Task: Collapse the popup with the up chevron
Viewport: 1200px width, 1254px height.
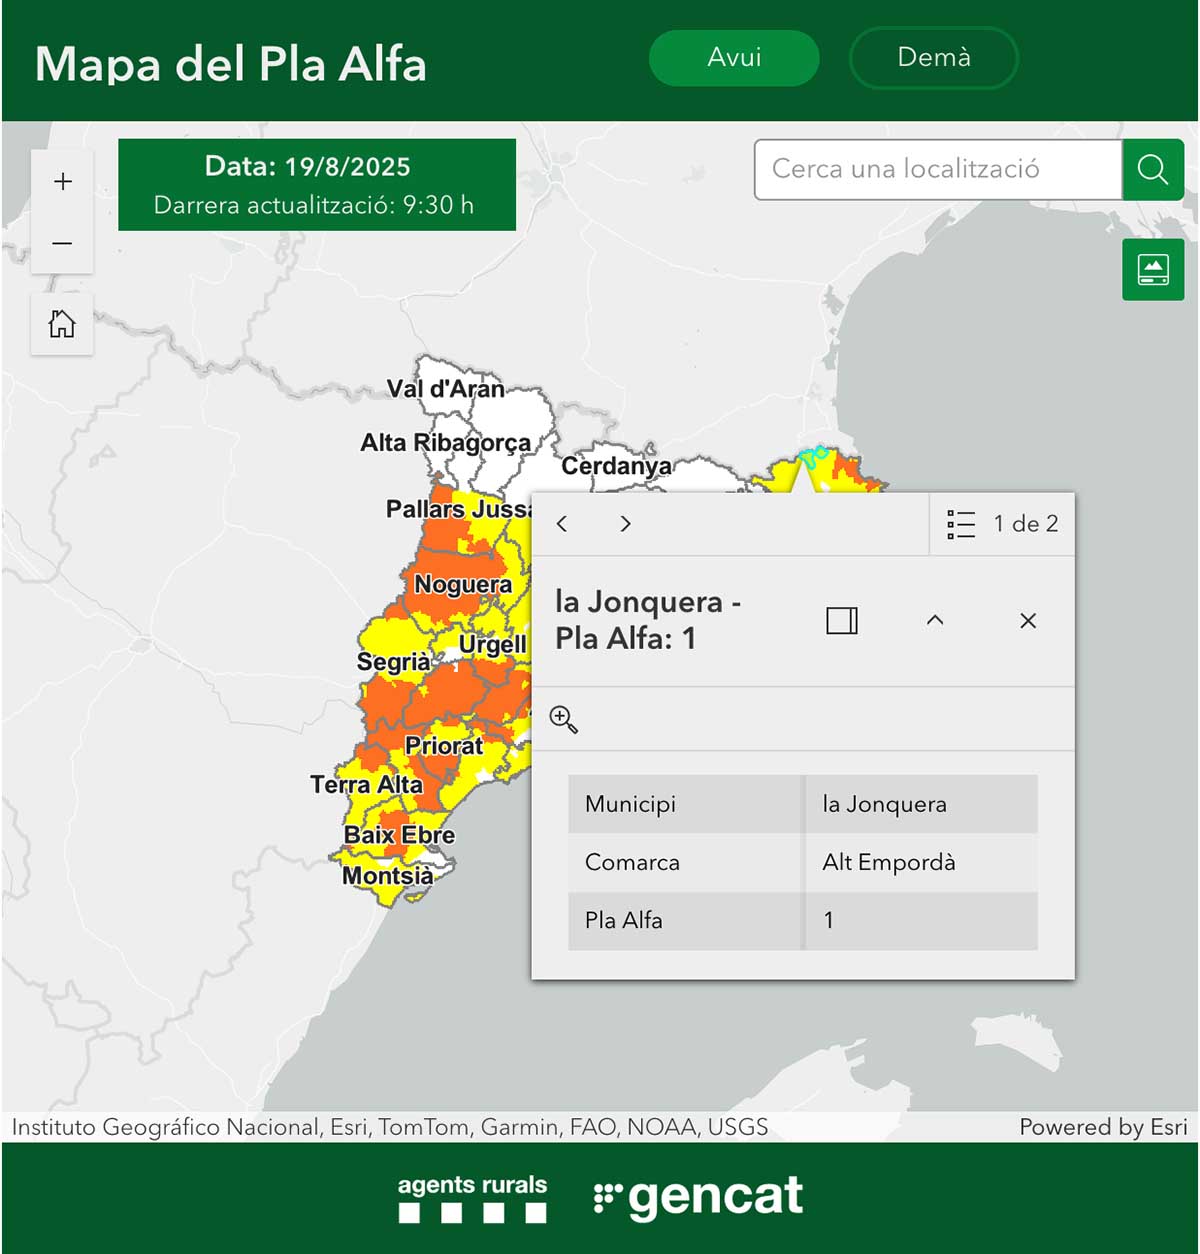Action: click(935, 621)
